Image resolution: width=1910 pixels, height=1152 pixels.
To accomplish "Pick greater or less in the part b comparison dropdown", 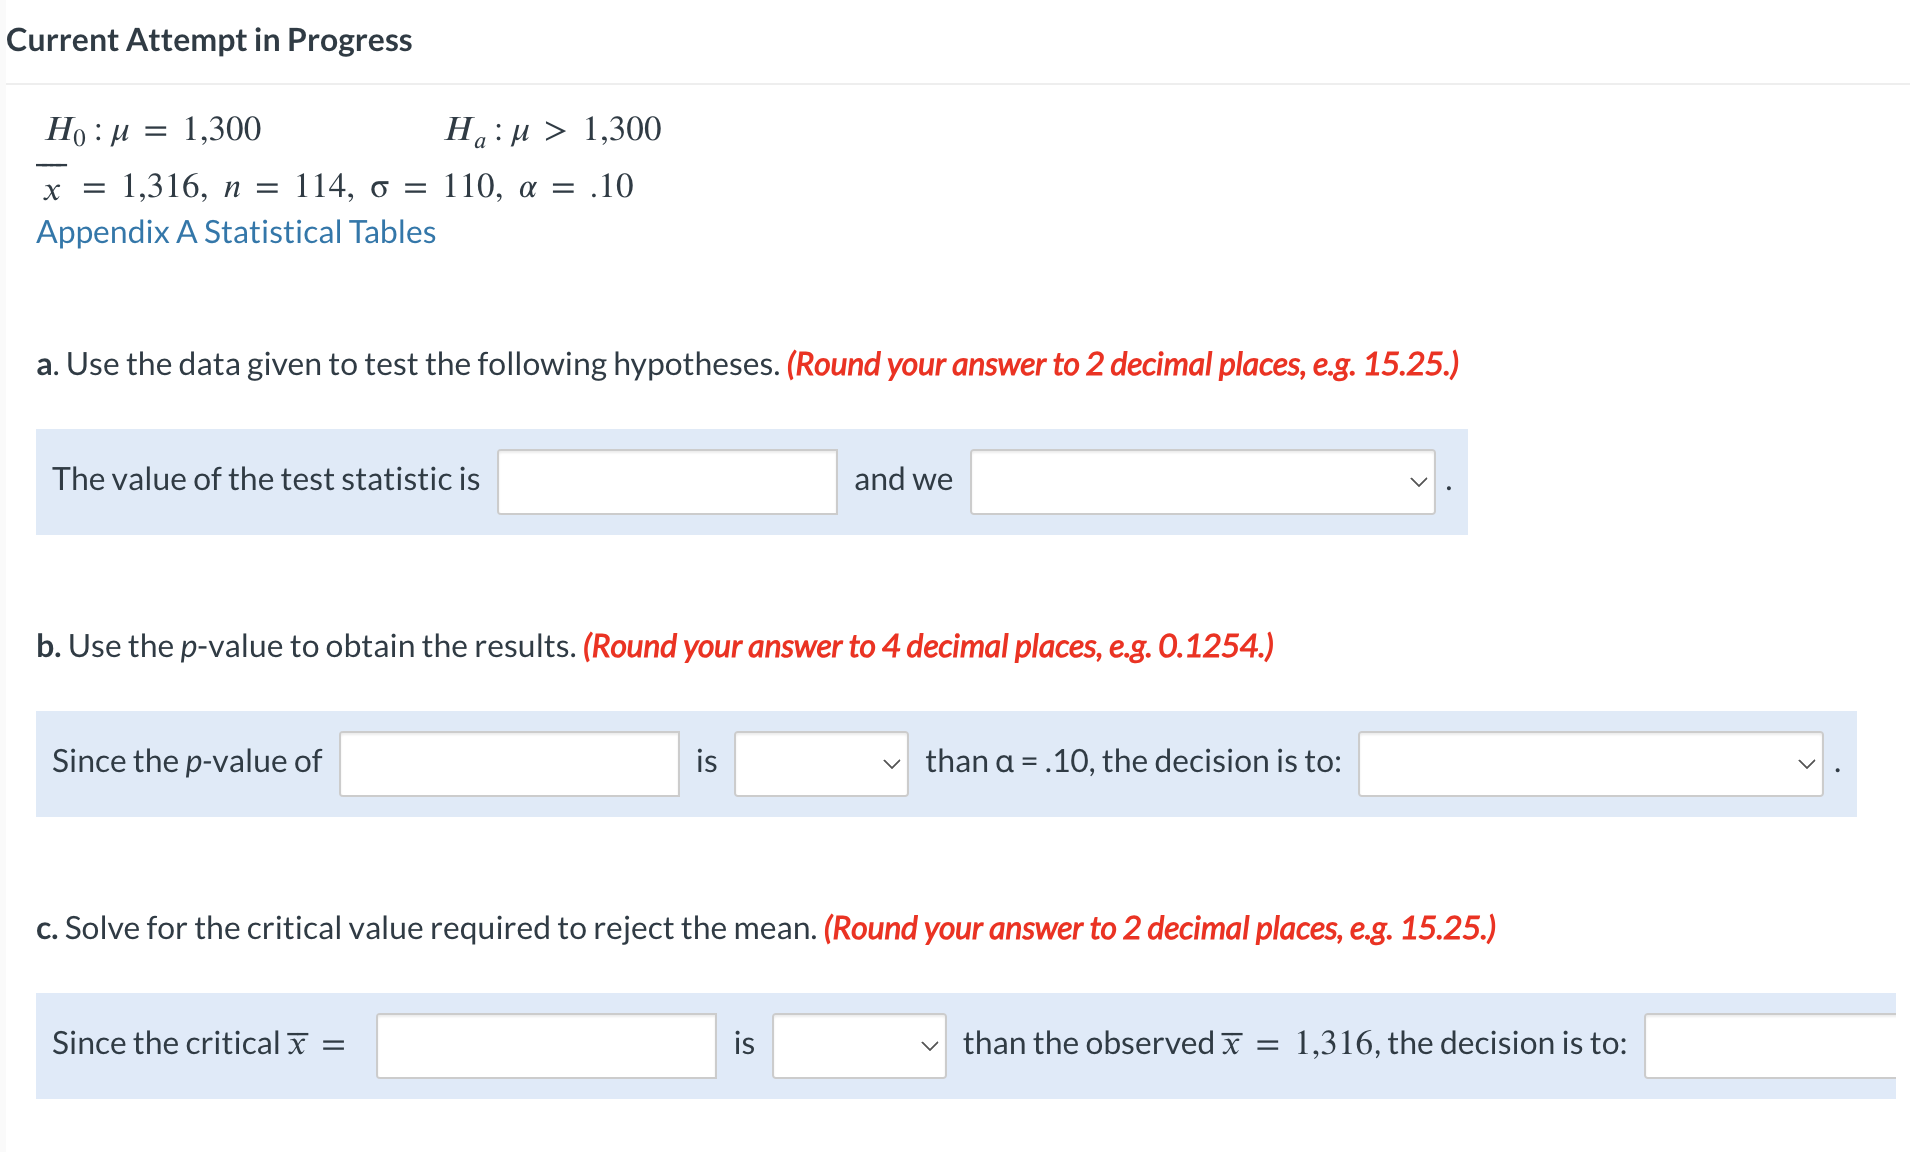I will click(x=820, y=763).
